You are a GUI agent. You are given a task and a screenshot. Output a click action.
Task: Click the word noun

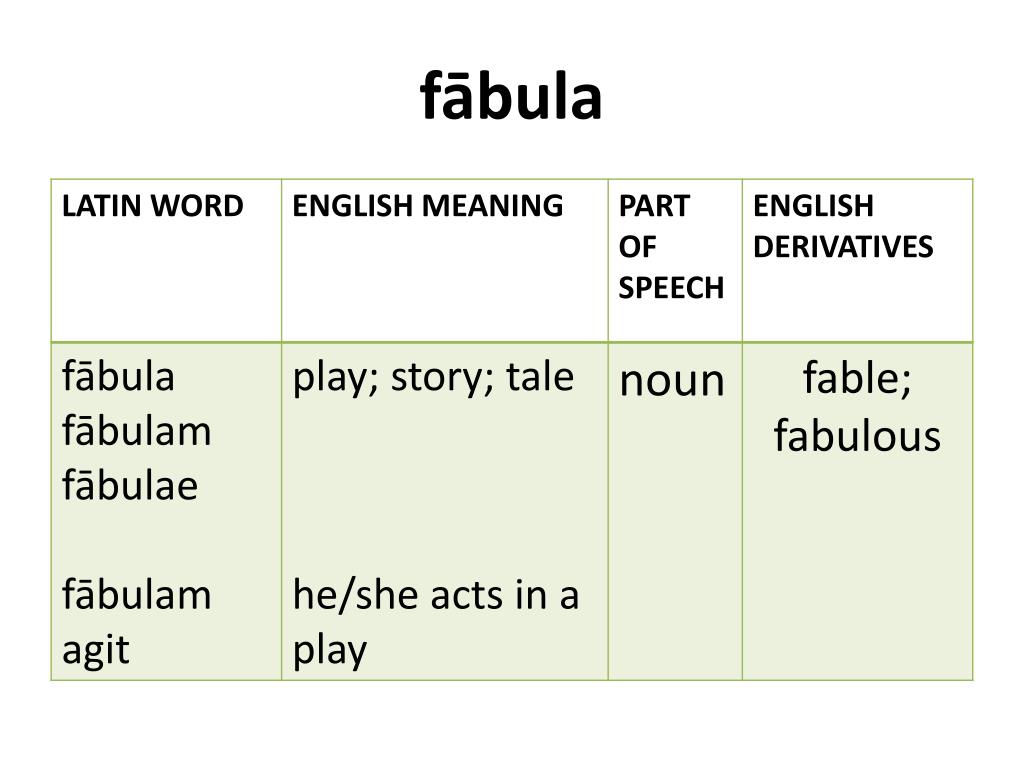tap(672, 381)
